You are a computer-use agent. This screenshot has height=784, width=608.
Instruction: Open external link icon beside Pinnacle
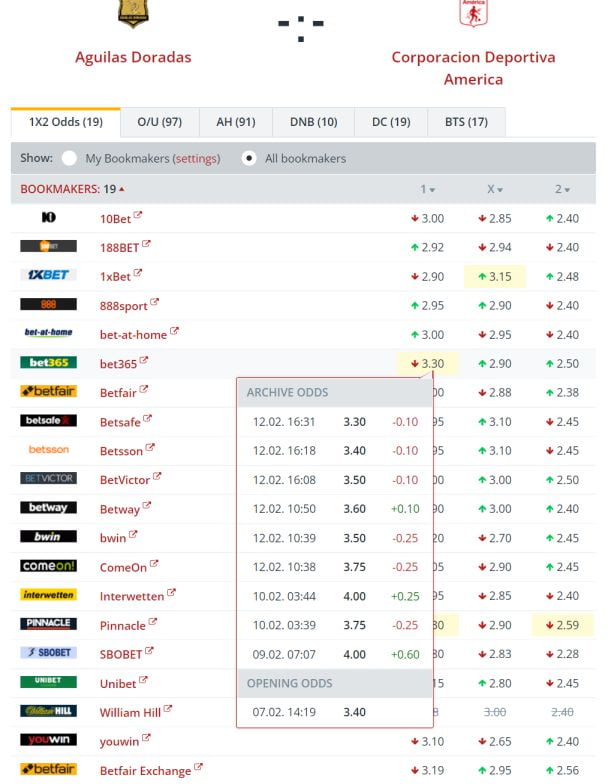pyautogui.click(x=152, y=622)
